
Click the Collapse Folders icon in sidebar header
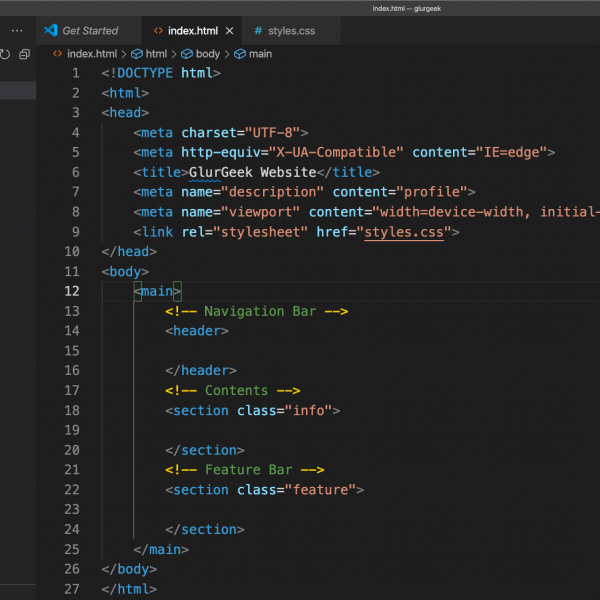(x=24, y=54)
